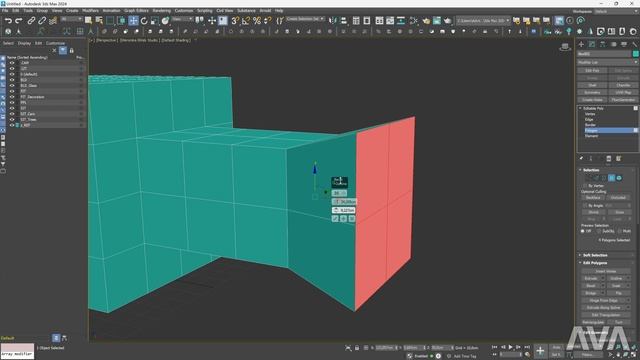
Task: Hide the 0 (default) layer eye icon
Action: (x=12, y=74)
